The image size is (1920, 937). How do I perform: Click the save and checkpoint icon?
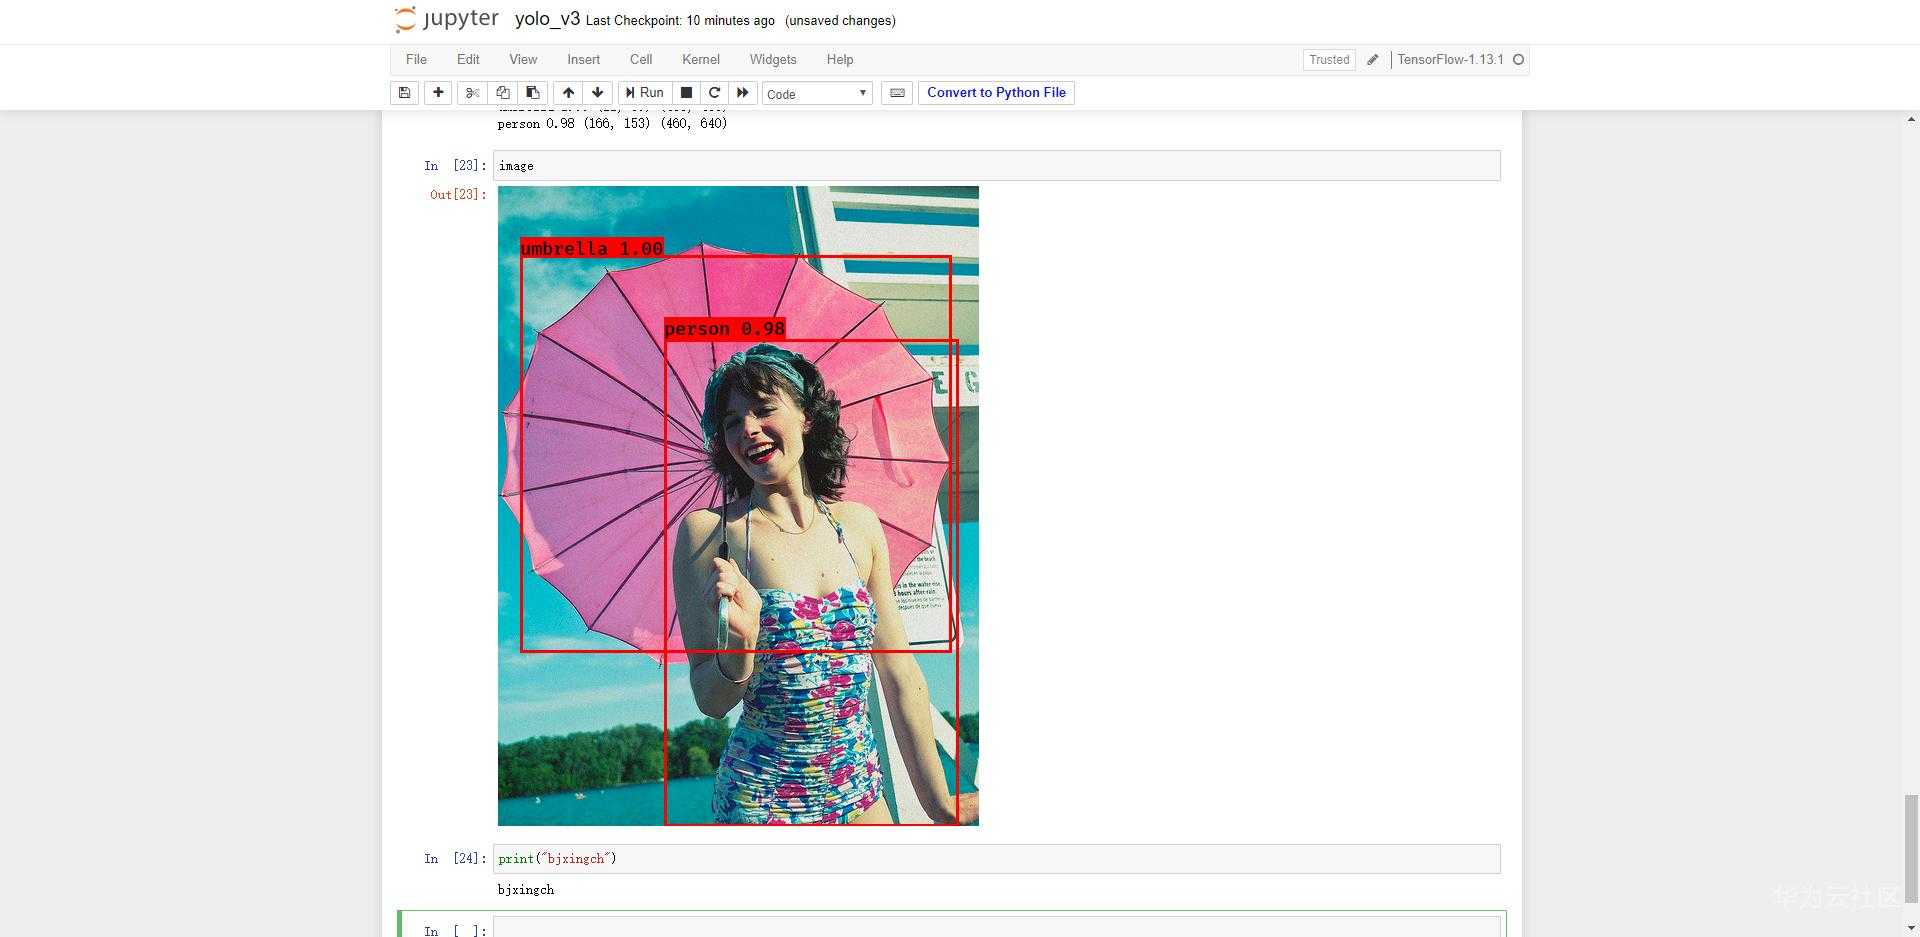click(404, 93)
